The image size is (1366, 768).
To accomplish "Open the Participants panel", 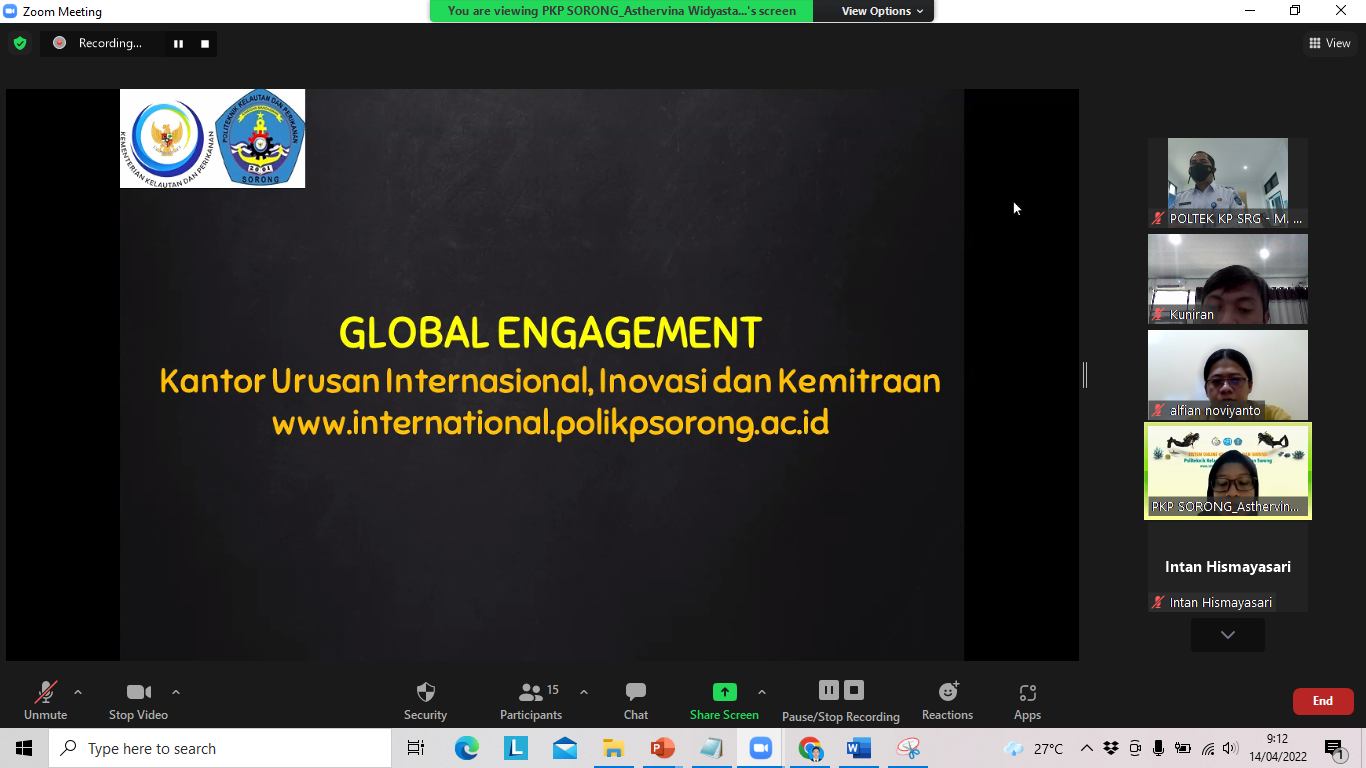I will click(x=531, y=692).
